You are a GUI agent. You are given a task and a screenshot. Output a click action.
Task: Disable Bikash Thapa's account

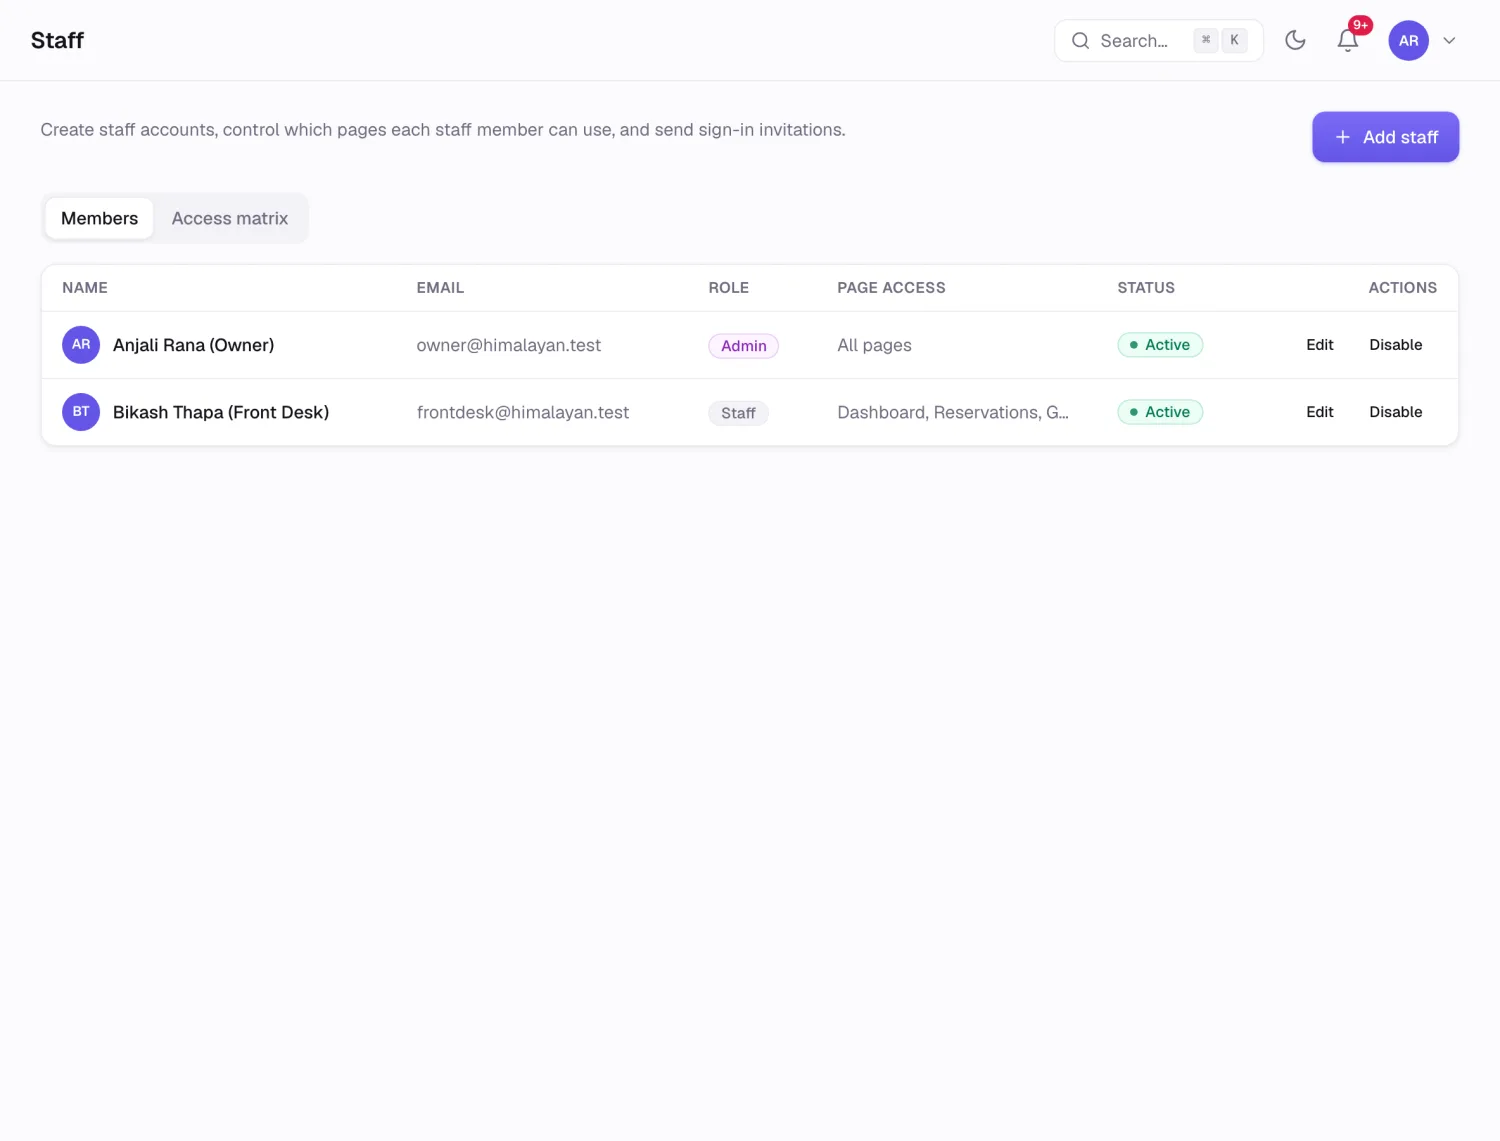[x=1395, y=412]
